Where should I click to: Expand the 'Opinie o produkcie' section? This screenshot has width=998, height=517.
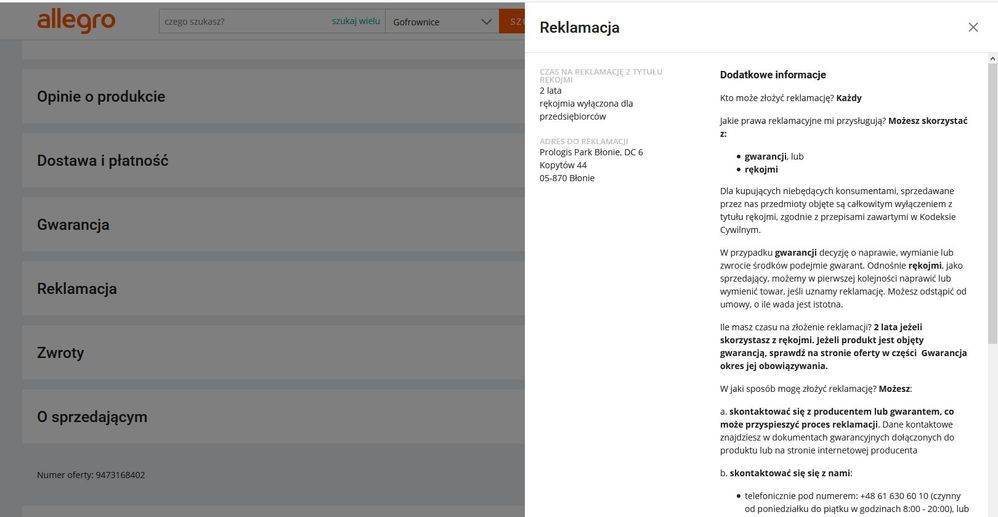point(101,97)
